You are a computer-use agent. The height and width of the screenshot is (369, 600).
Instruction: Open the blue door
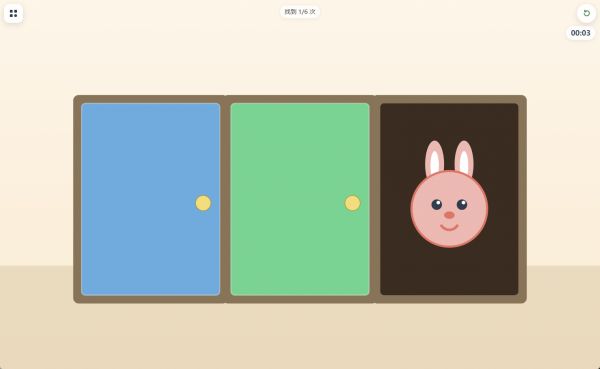point(151,199)
